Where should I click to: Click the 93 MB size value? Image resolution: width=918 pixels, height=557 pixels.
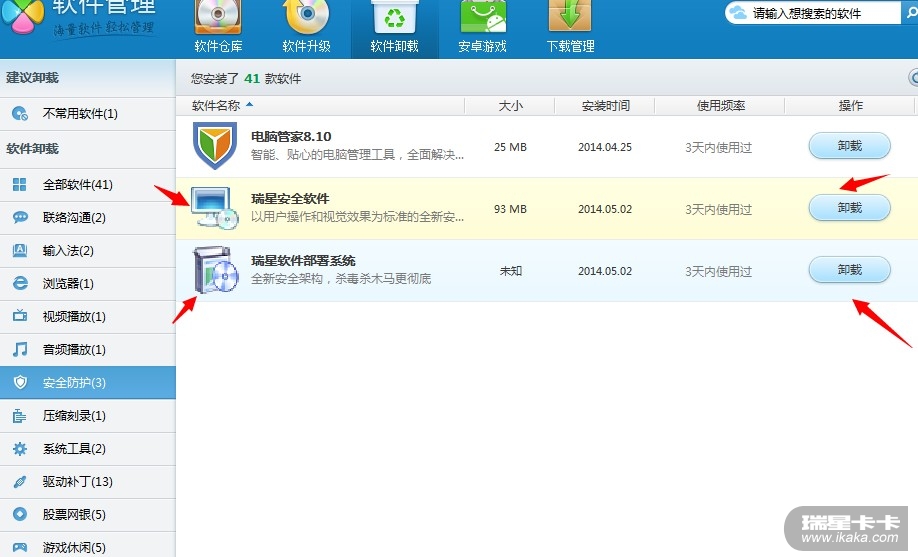click(x=510, y=209)
